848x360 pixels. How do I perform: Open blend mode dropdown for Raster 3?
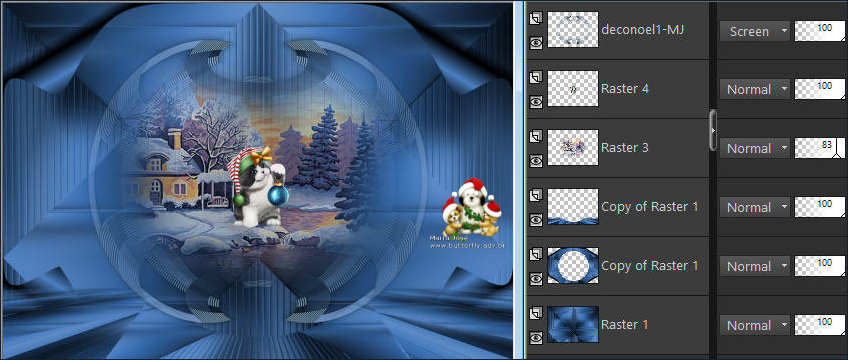(x=755, y=148)
